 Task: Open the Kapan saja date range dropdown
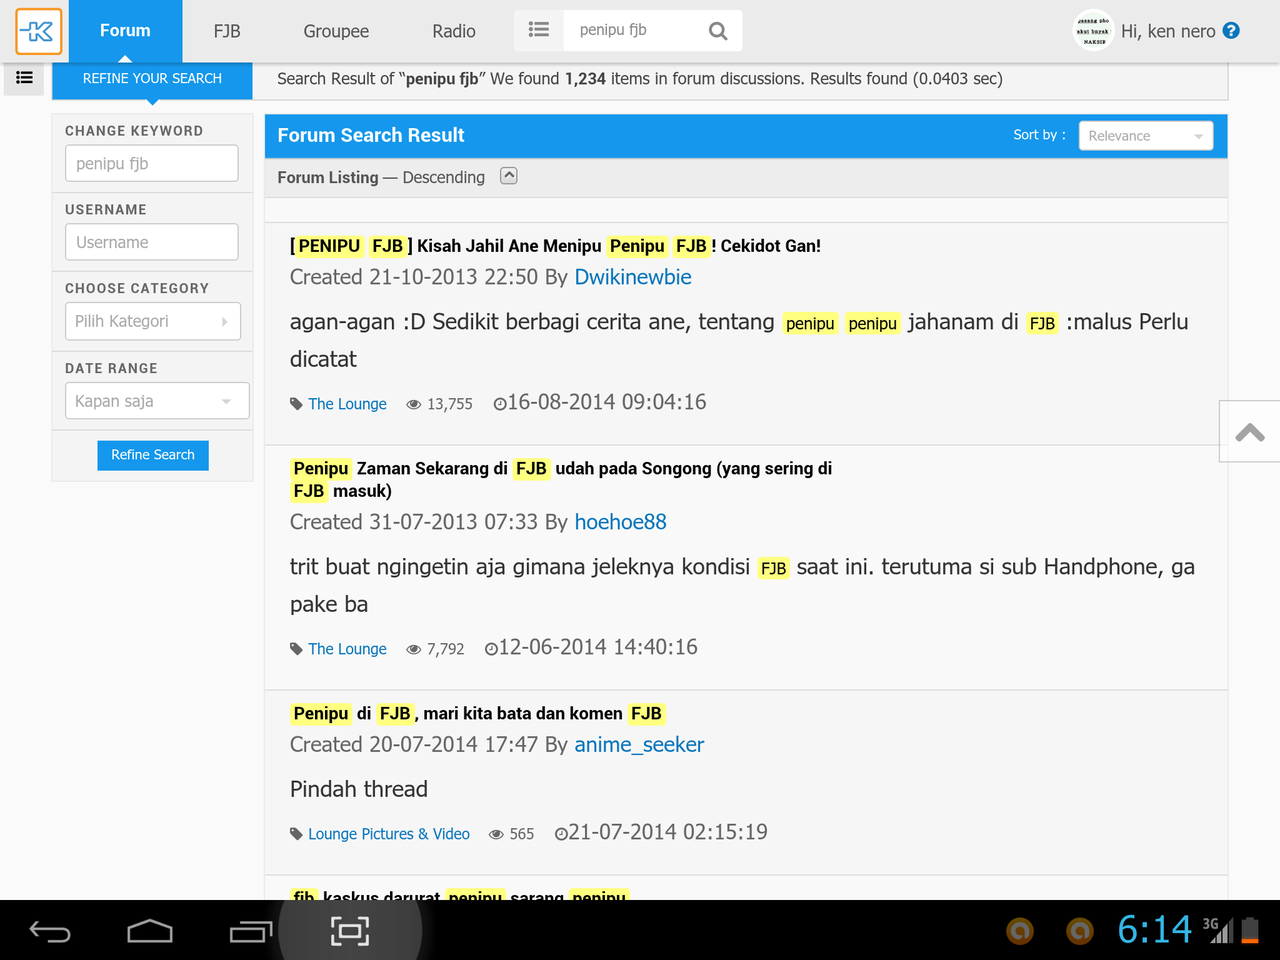pyautogui.click(x=157, y=401)
